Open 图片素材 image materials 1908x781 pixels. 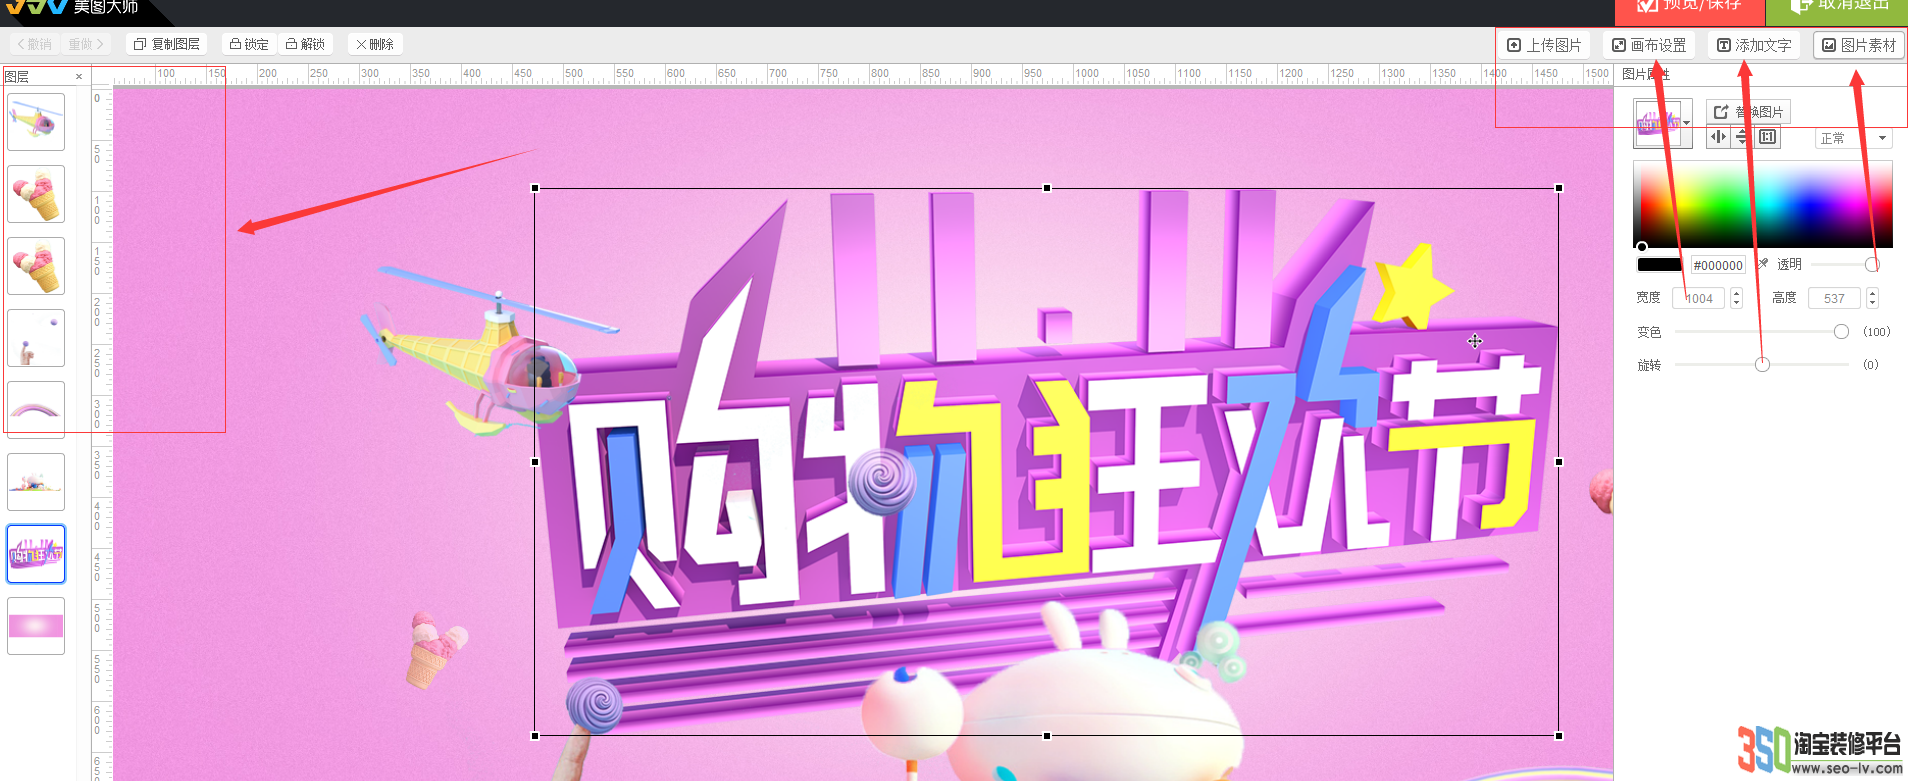pyautogui.click(x=1859, y=45)
